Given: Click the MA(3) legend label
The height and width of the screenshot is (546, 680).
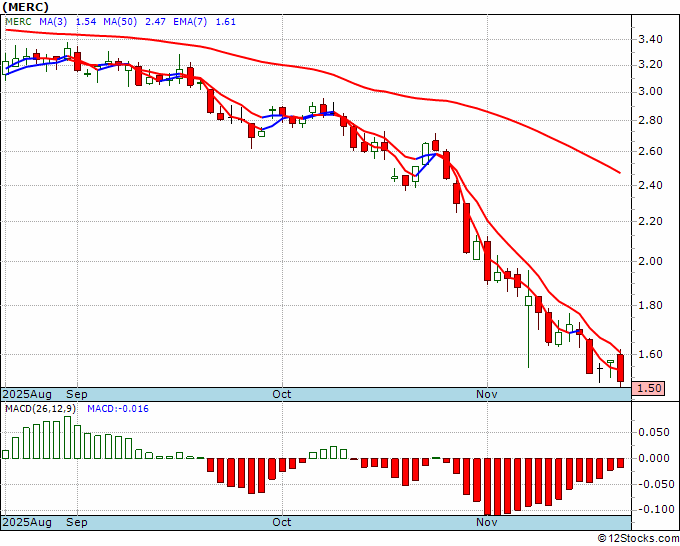Looking at the screenshot, I should click(x=53, y=22).
